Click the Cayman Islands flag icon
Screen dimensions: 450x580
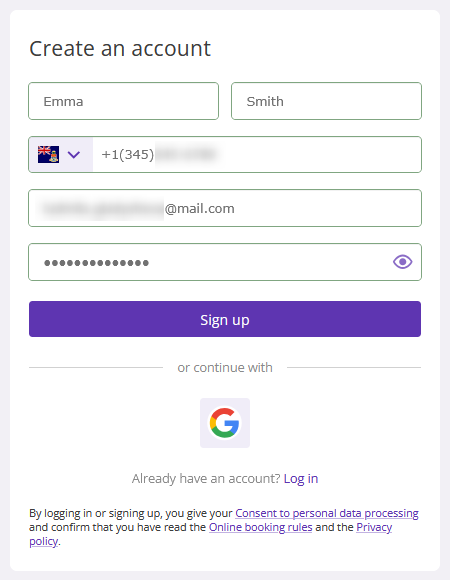coord(48,154)
